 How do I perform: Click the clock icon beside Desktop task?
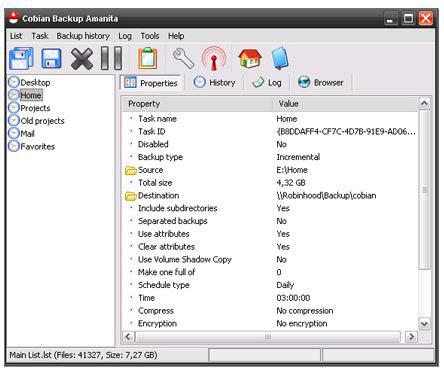tap(14, 82)
